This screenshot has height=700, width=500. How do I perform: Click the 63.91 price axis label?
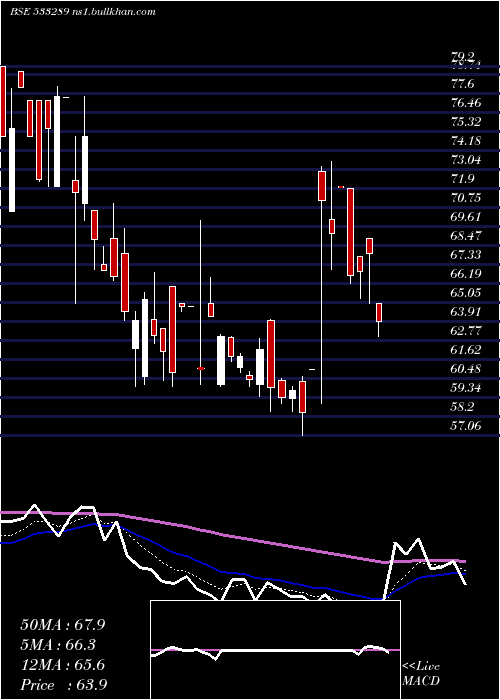pyautogui.click(x=466, y=311)
